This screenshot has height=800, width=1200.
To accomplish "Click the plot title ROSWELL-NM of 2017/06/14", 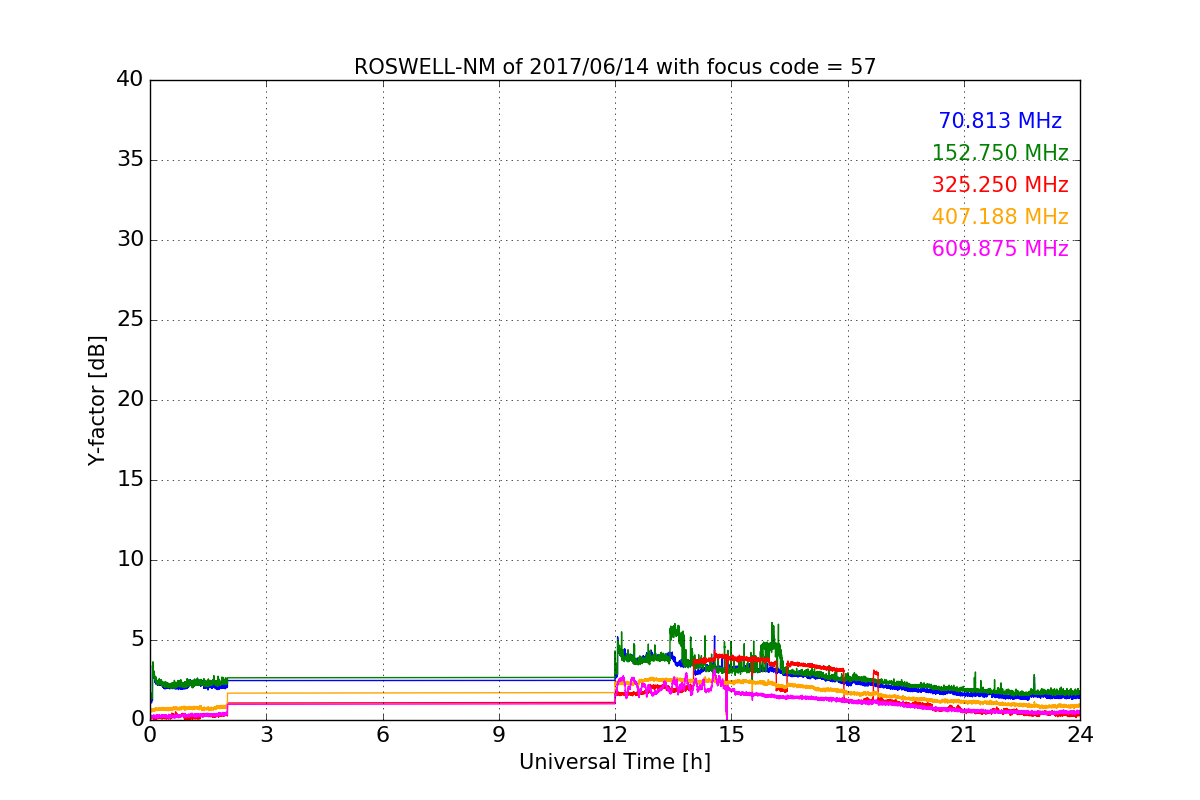I will (614, 67).
